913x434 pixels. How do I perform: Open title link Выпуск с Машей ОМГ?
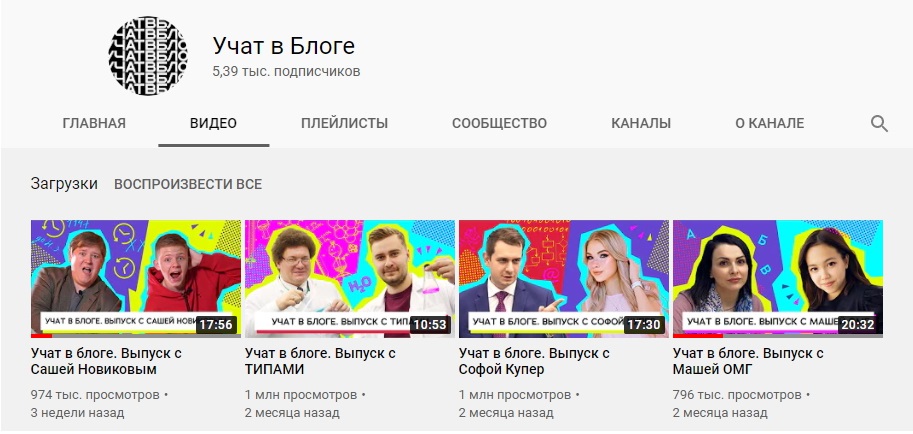tap(749, 361)
